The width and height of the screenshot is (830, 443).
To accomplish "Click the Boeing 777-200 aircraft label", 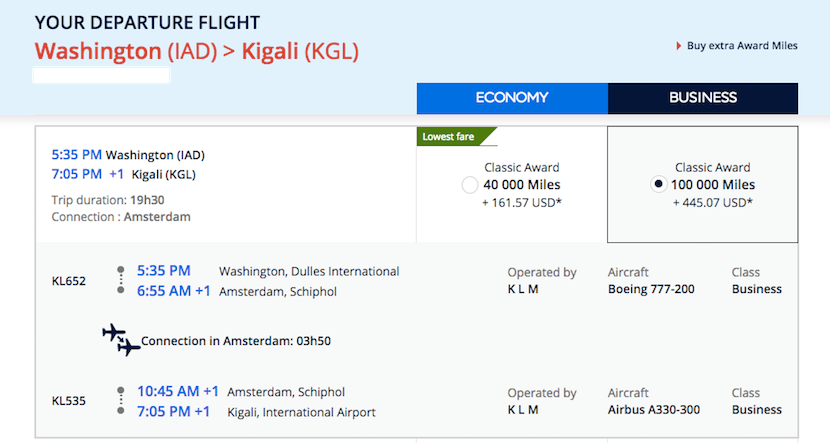I will pos(651,289).
